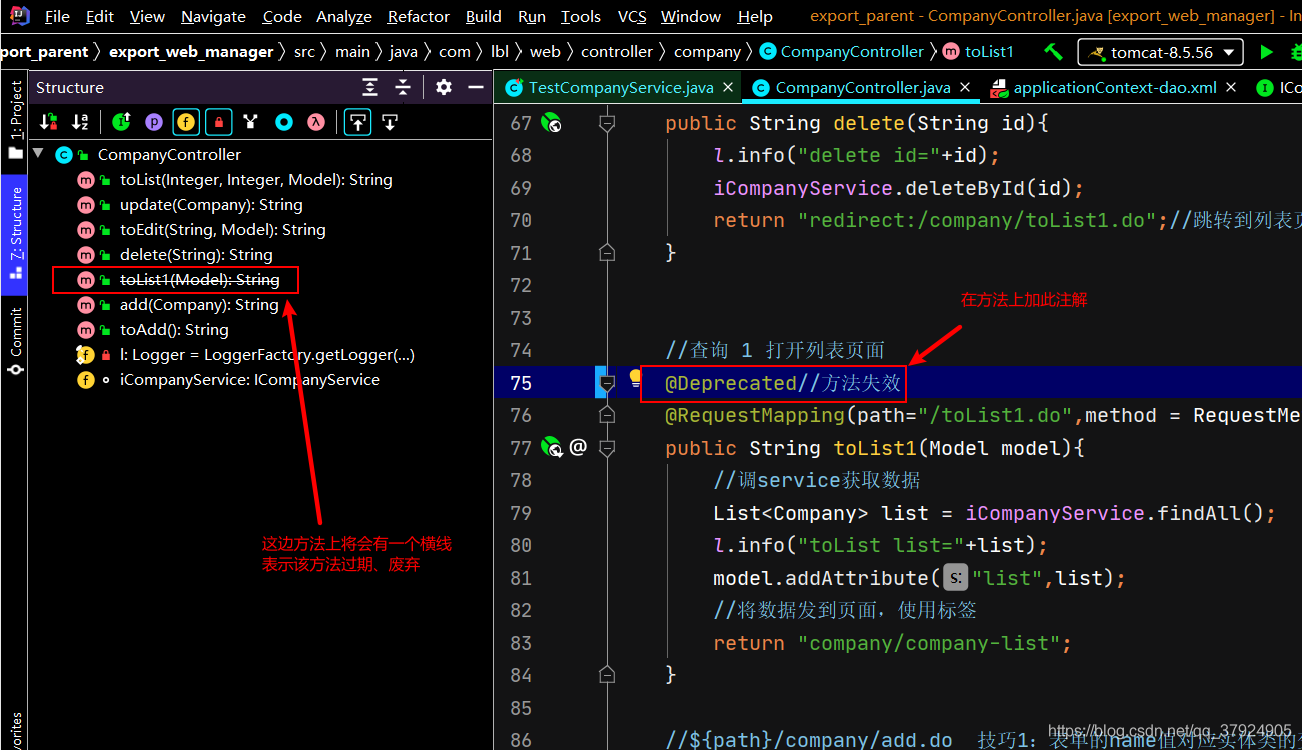Open the Edit menu

click(100, 16)
